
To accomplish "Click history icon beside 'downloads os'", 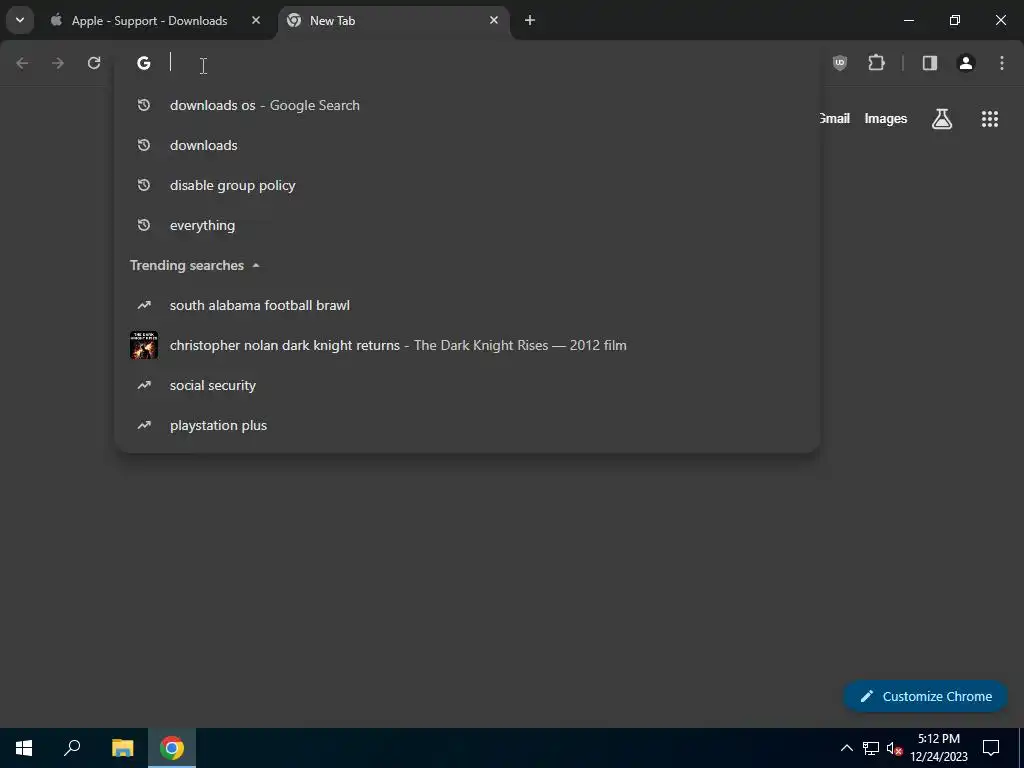I will tap(144, 105).
